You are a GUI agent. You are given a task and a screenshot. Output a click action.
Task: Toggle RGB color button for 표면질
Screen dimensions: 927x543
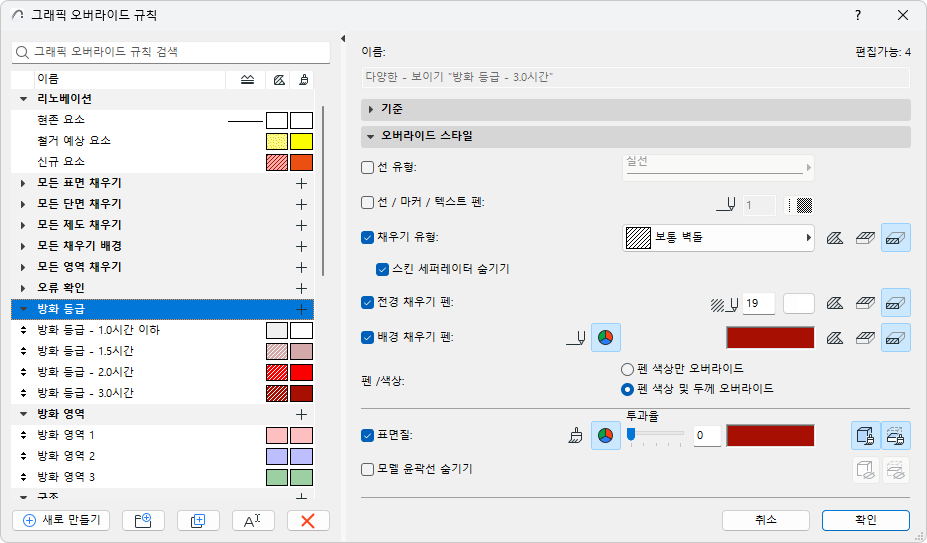tap(605, 436)
